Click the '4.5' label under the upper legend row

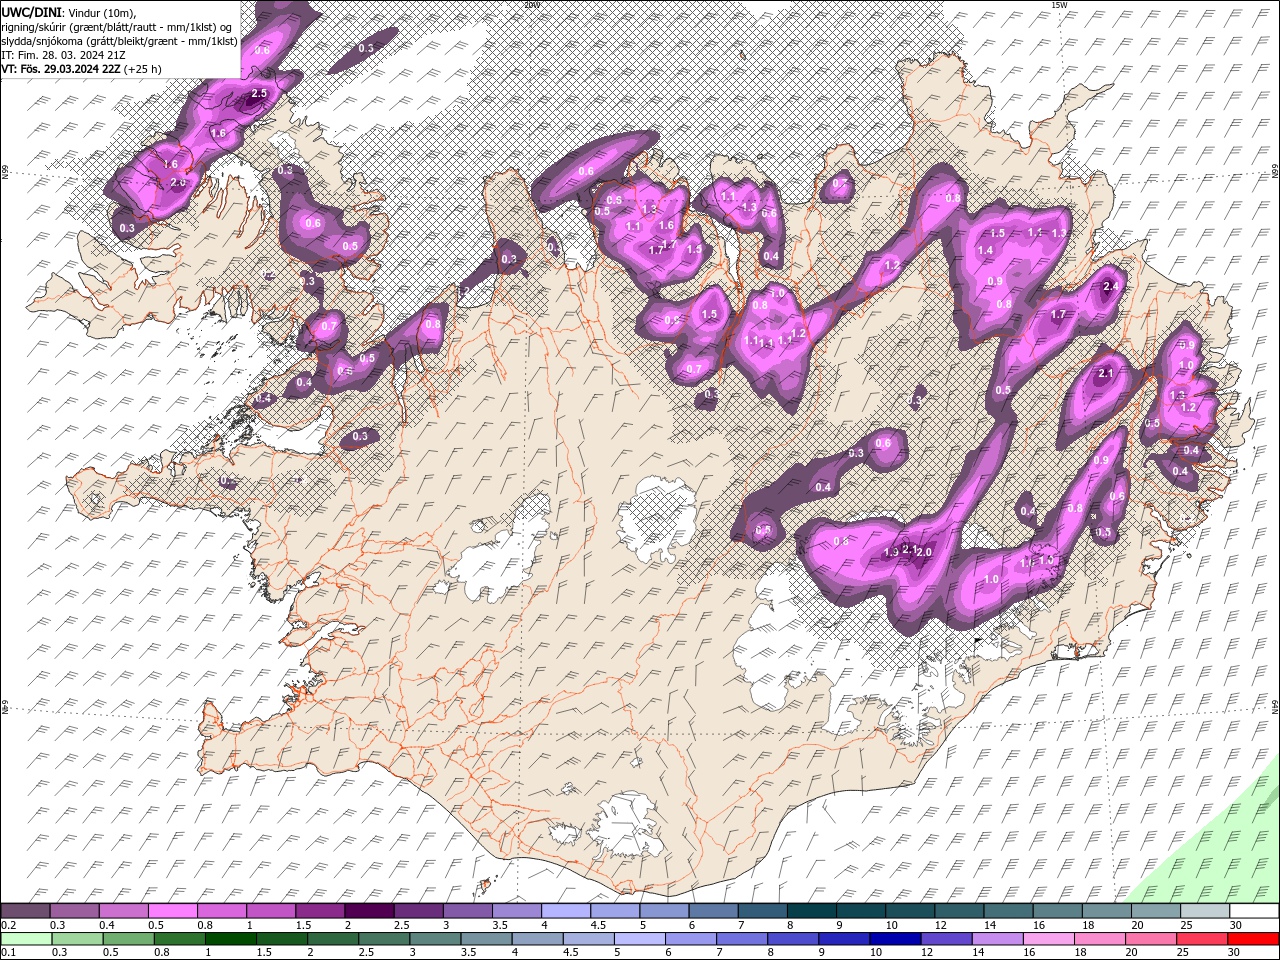coord(598,925)
